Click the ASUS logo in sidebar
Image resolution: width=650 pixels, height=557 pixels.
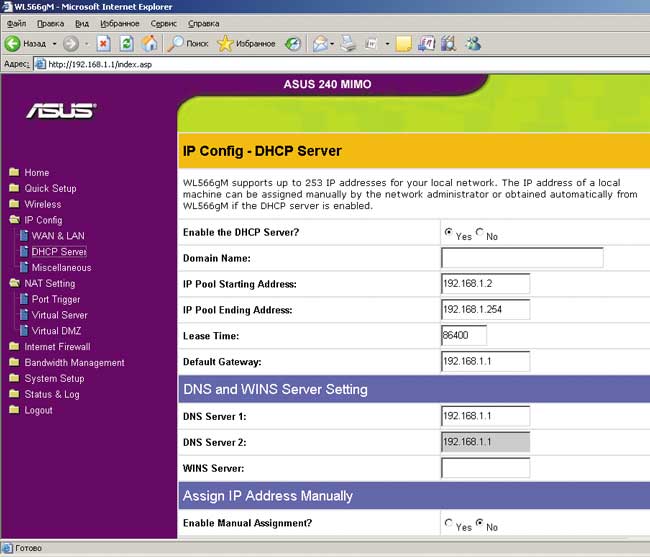[x=61, y=109]
